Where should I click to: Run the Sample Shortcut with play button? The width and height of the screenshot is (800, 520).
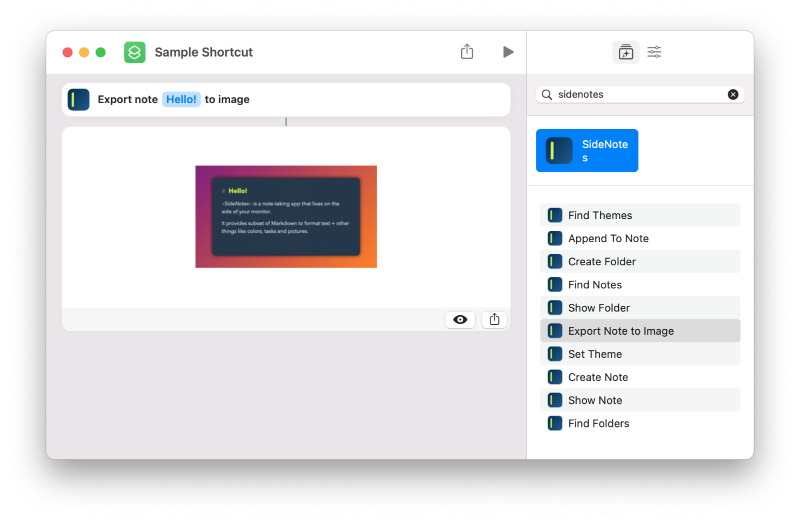[508, 52]
